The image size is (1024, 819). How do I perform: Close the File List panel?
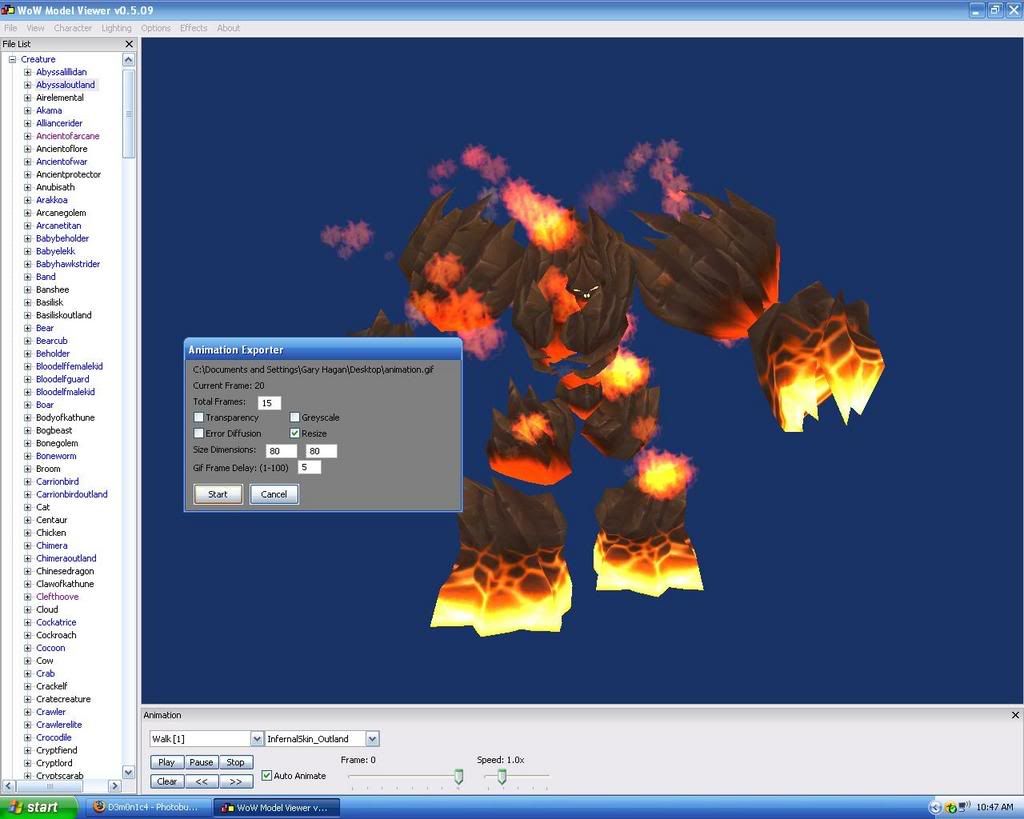pos(129,44)
